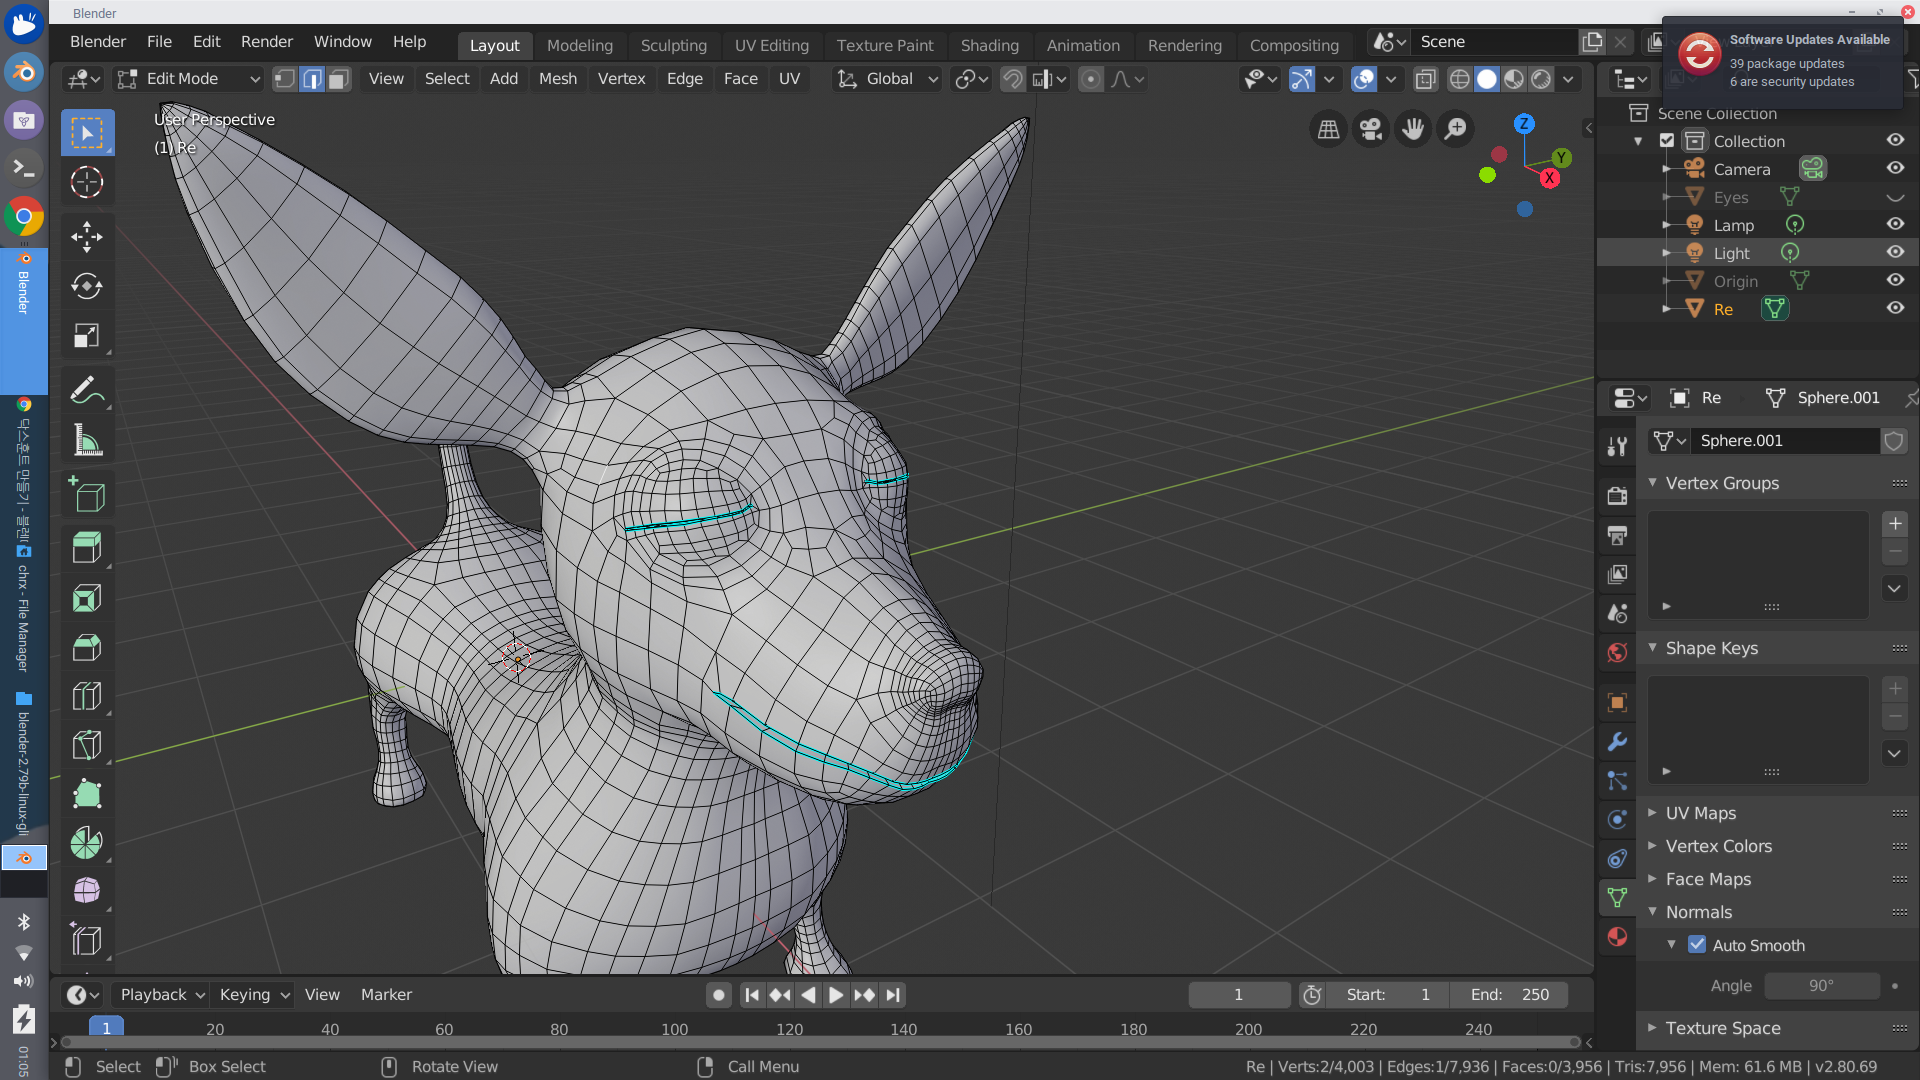The image size is (1920, 1080).
Task: Show the hidden Eyes object
Action: pyautogui.click(x=1895, y=197)
